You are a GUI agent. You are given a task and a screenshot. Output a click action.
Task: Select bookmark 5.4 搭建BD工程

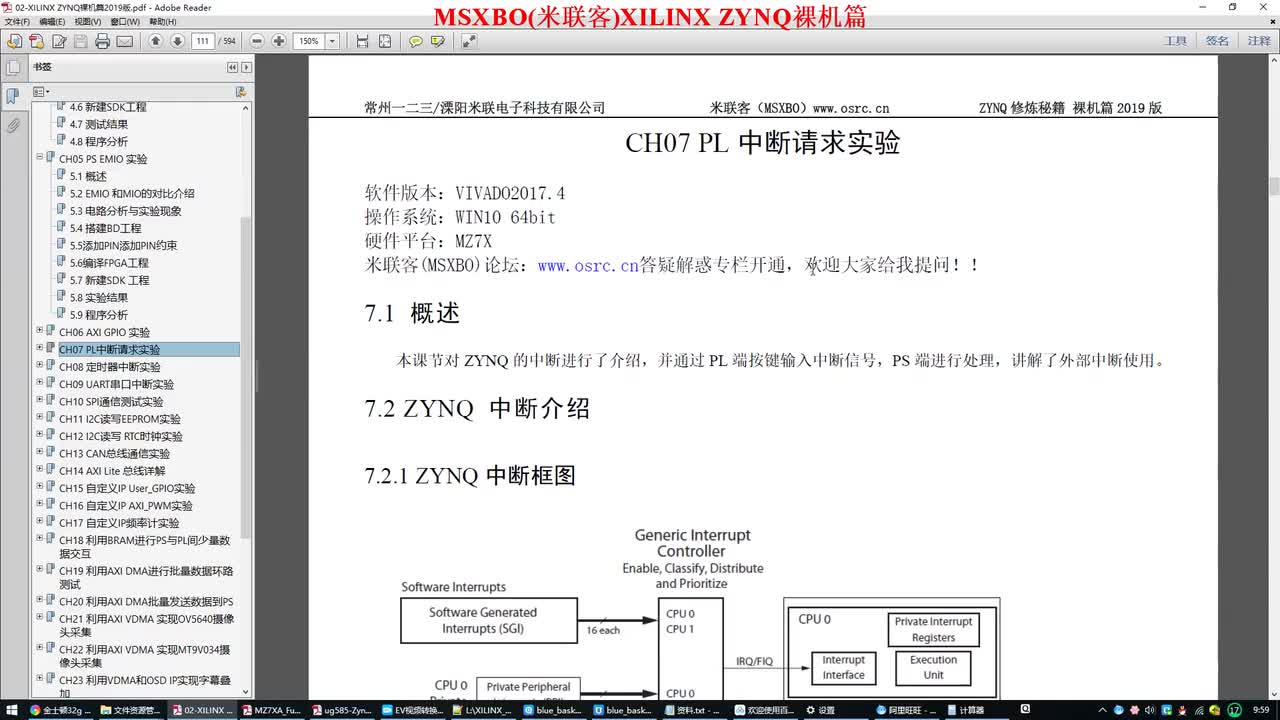106,228
